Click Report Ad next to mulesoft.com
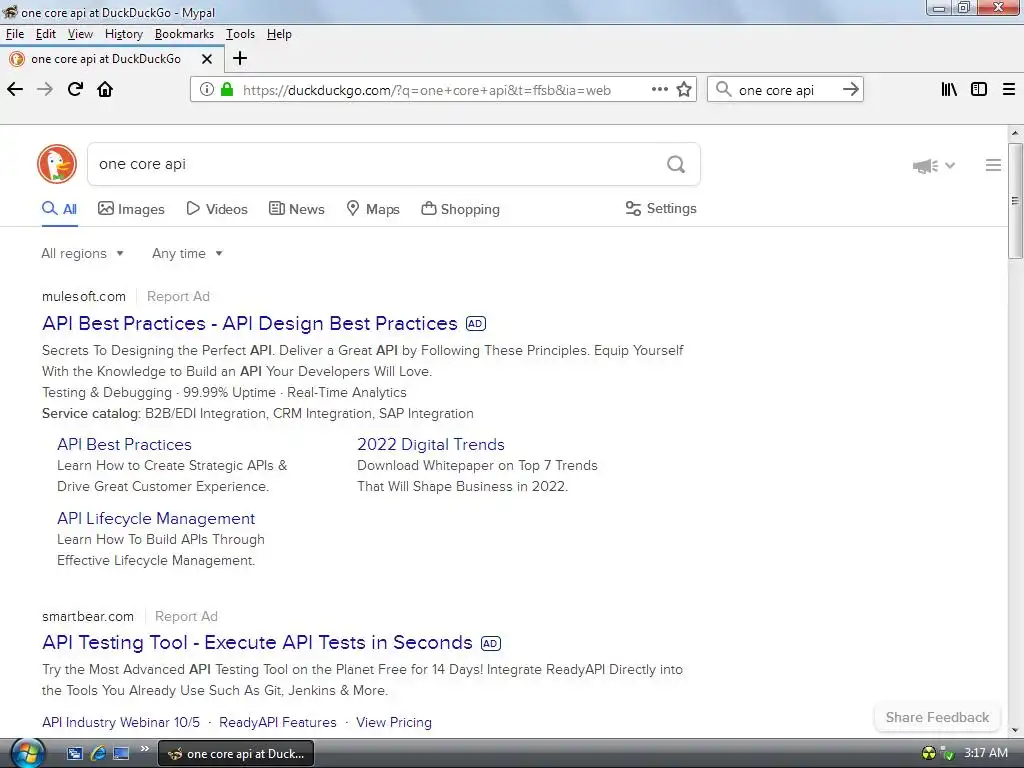 pyautogui.click(x=178, y=296)
